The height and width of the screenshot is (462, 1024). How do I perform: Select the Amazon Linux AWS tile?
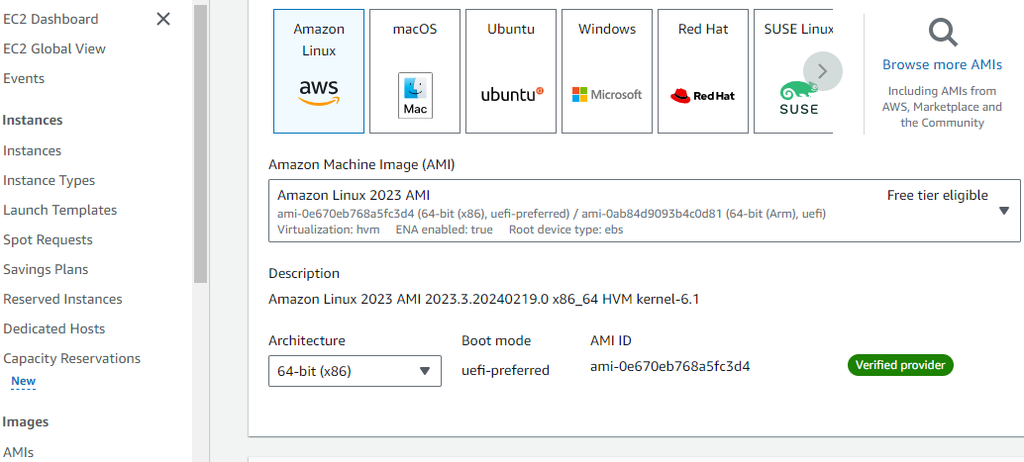318,71
